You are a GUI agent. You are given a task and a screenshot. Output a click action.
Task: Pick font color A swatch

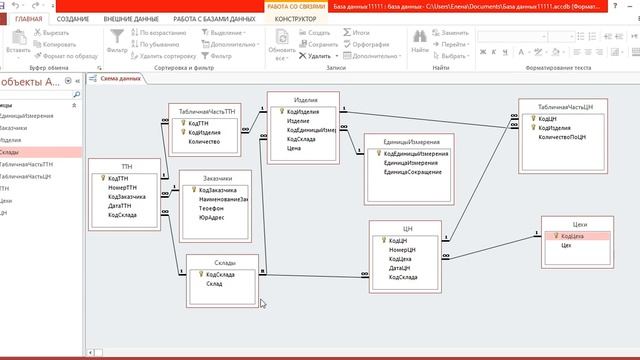coord(521,52)
